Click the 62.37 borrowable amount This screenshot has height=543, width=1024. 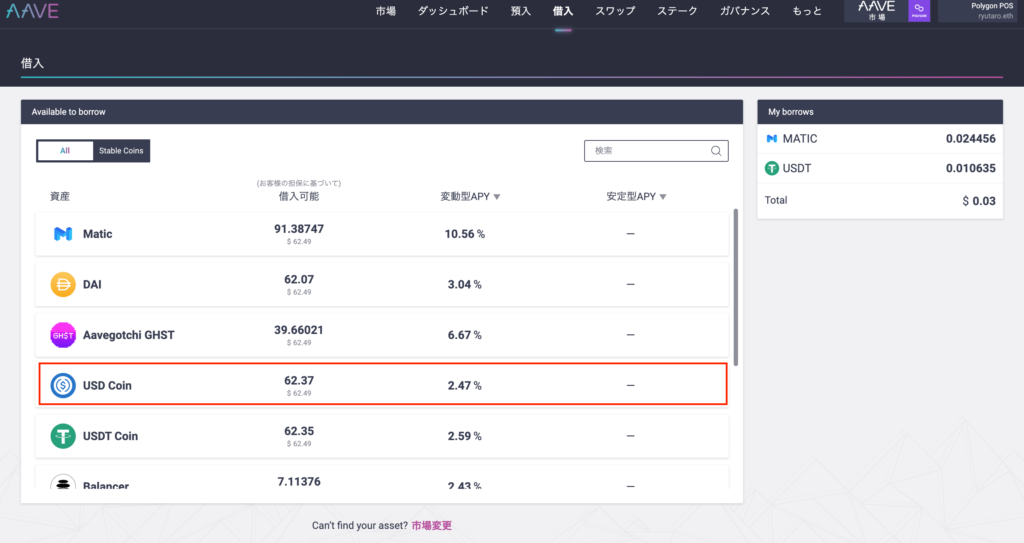[x=299, y=380]
